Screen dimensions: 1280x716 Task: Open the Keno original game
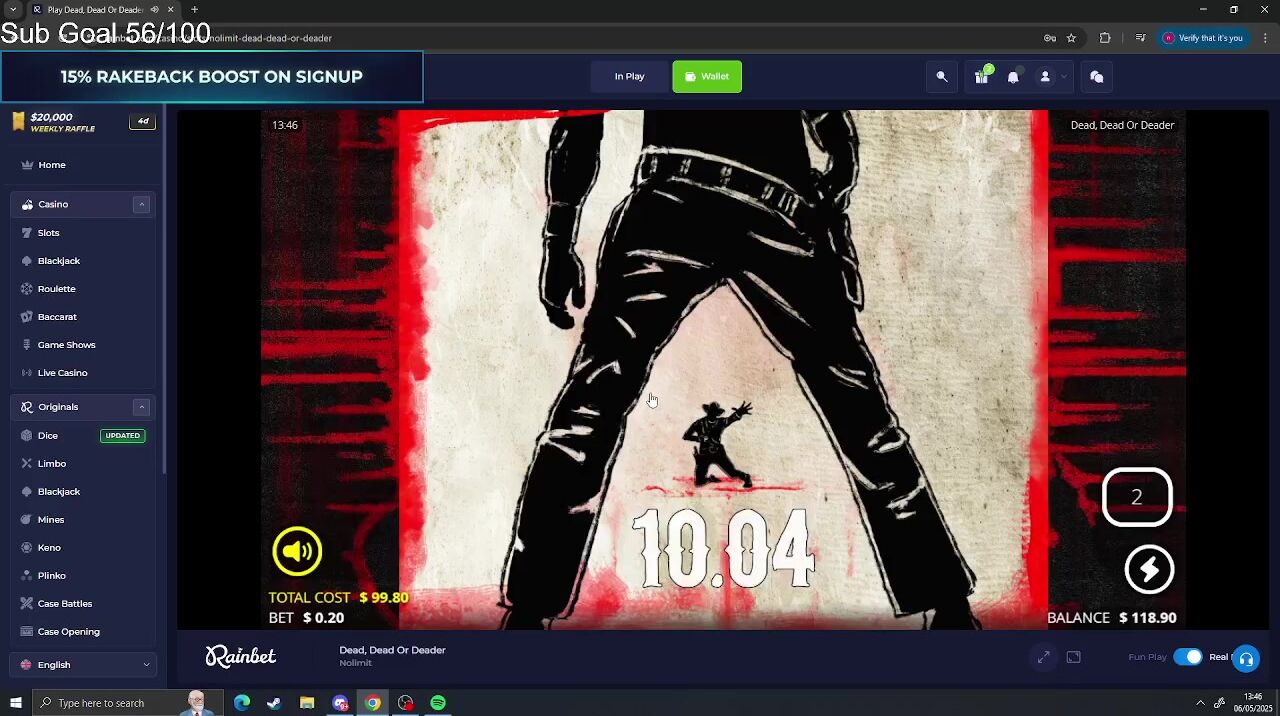(x=49, y=548)
